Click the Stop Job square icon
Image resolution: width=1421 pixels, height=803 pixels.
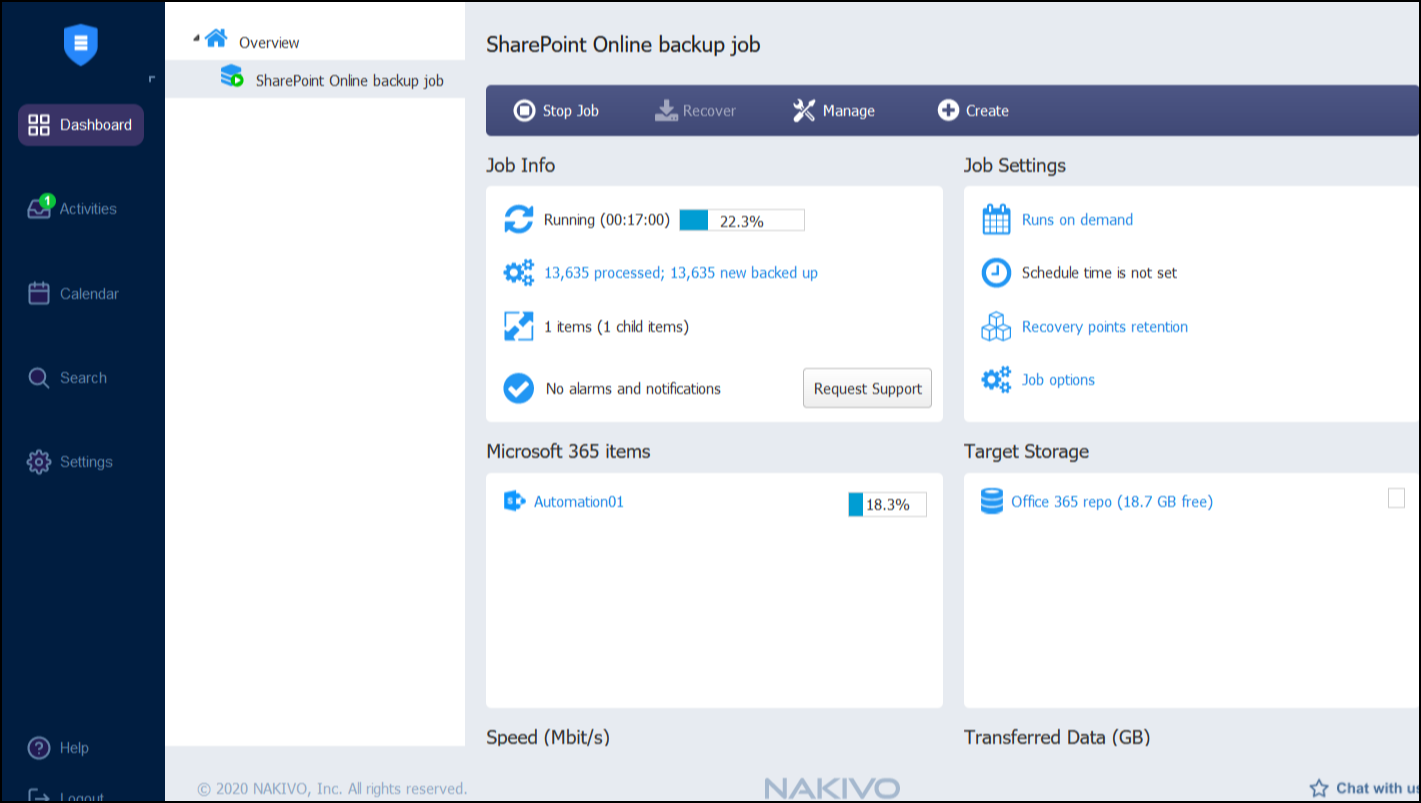coord(524,110)
